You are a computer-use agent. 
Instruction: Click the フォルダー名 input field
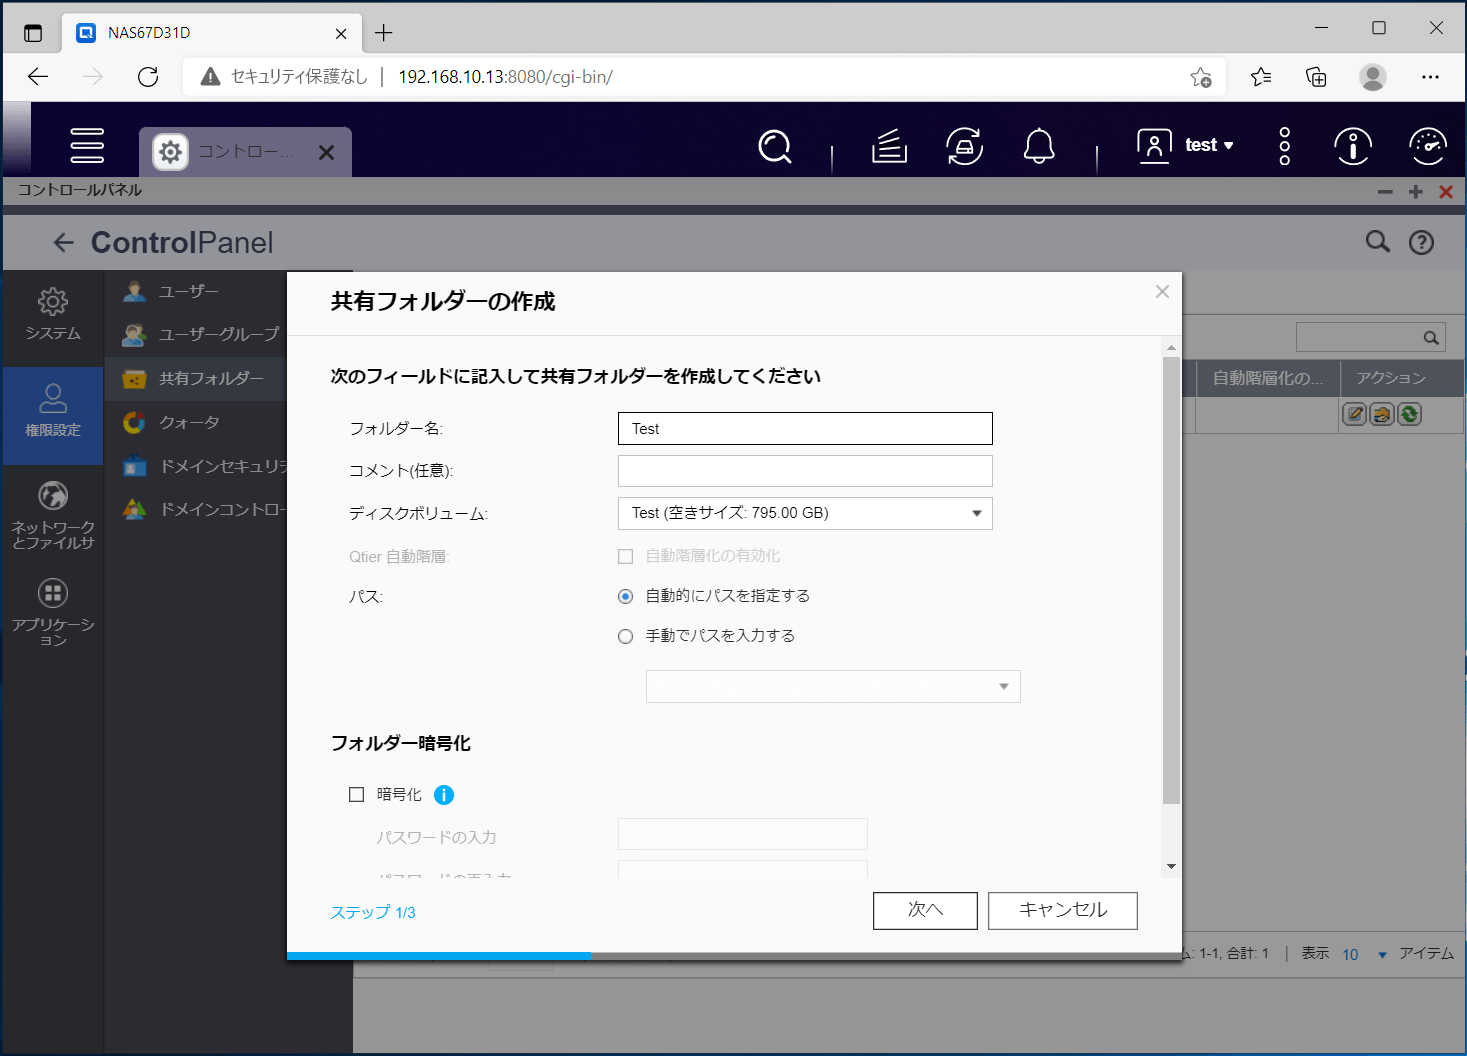click(x=805, y=429)
